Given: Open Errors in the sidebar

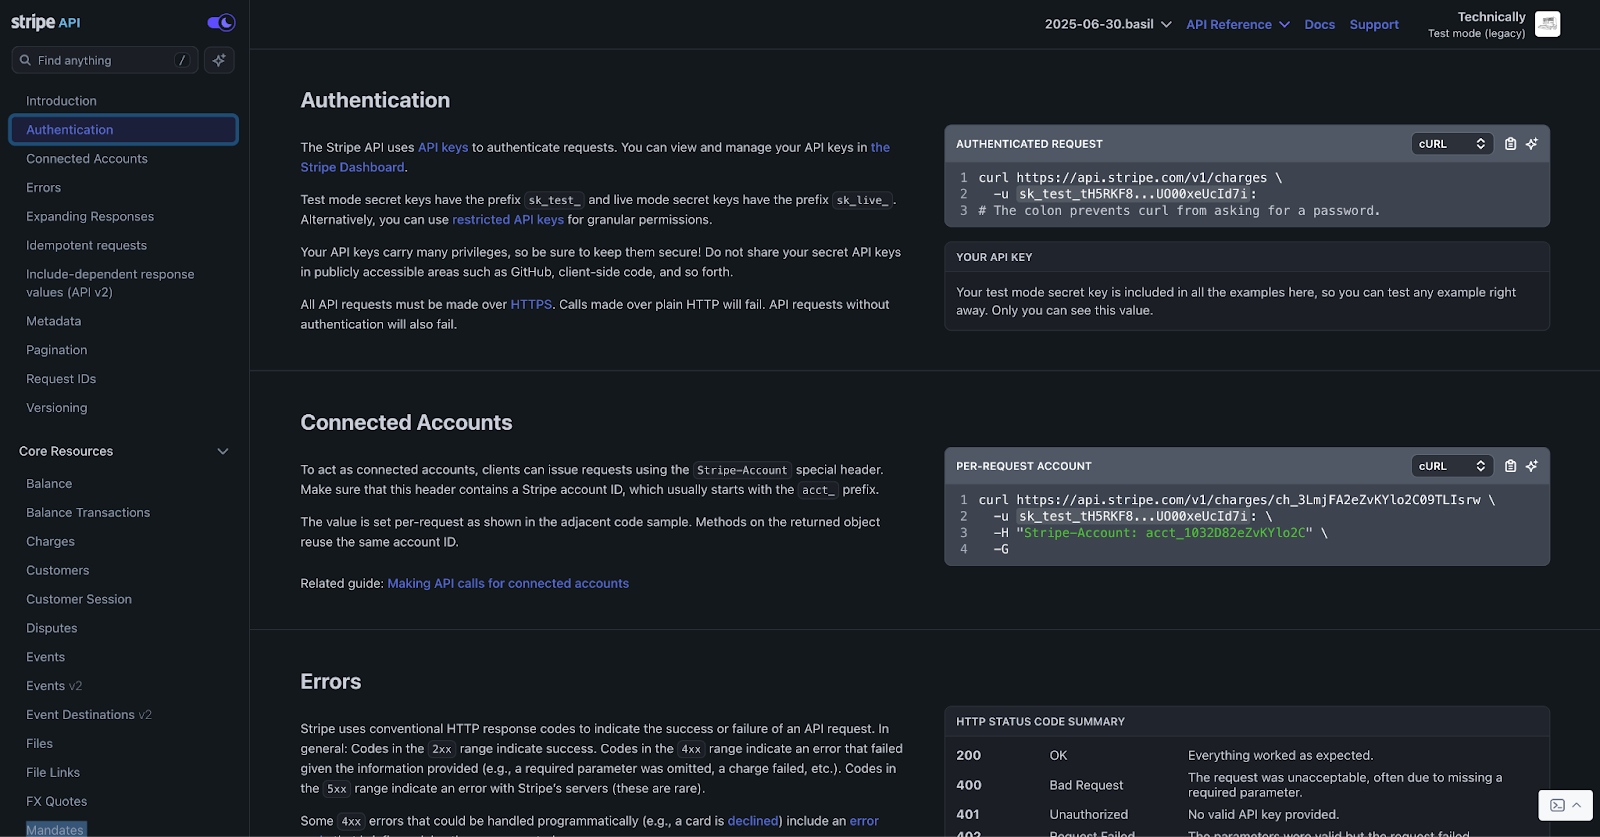Looking at the screenshot, I should point(44,188).
